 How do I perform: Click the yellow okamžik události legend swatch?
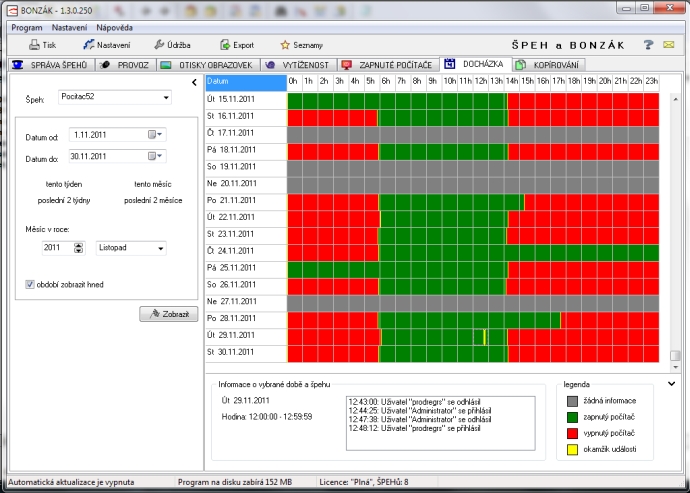point(572,449)
